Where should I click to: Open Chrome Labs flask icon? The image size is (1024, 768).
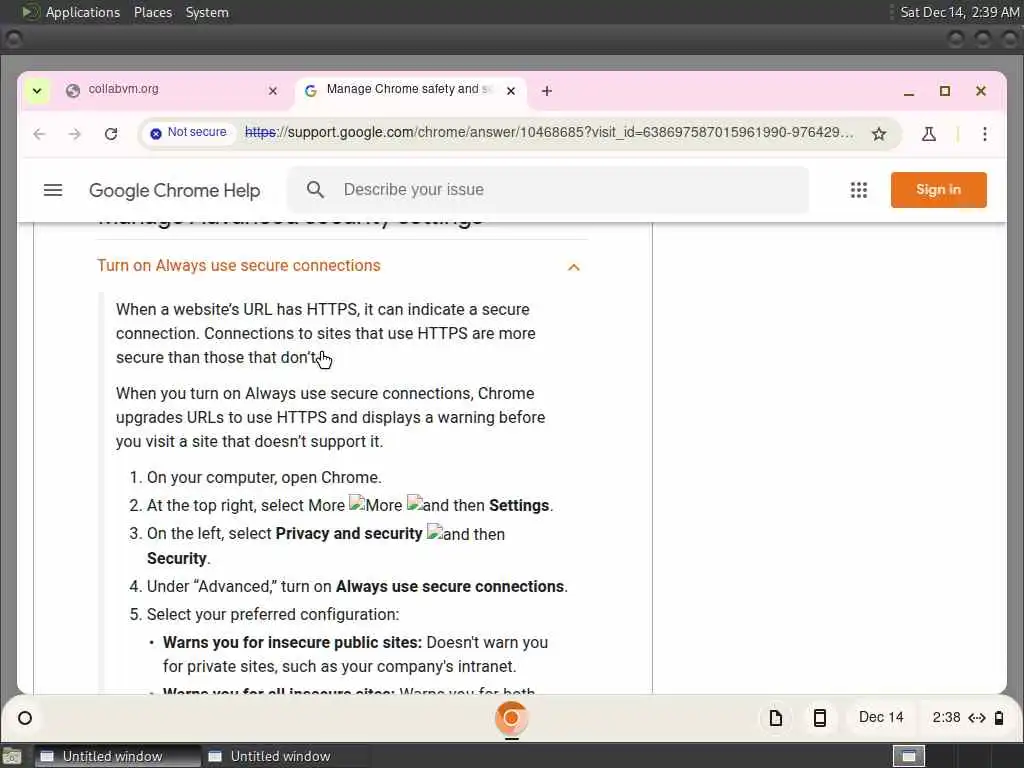[929, 134]
